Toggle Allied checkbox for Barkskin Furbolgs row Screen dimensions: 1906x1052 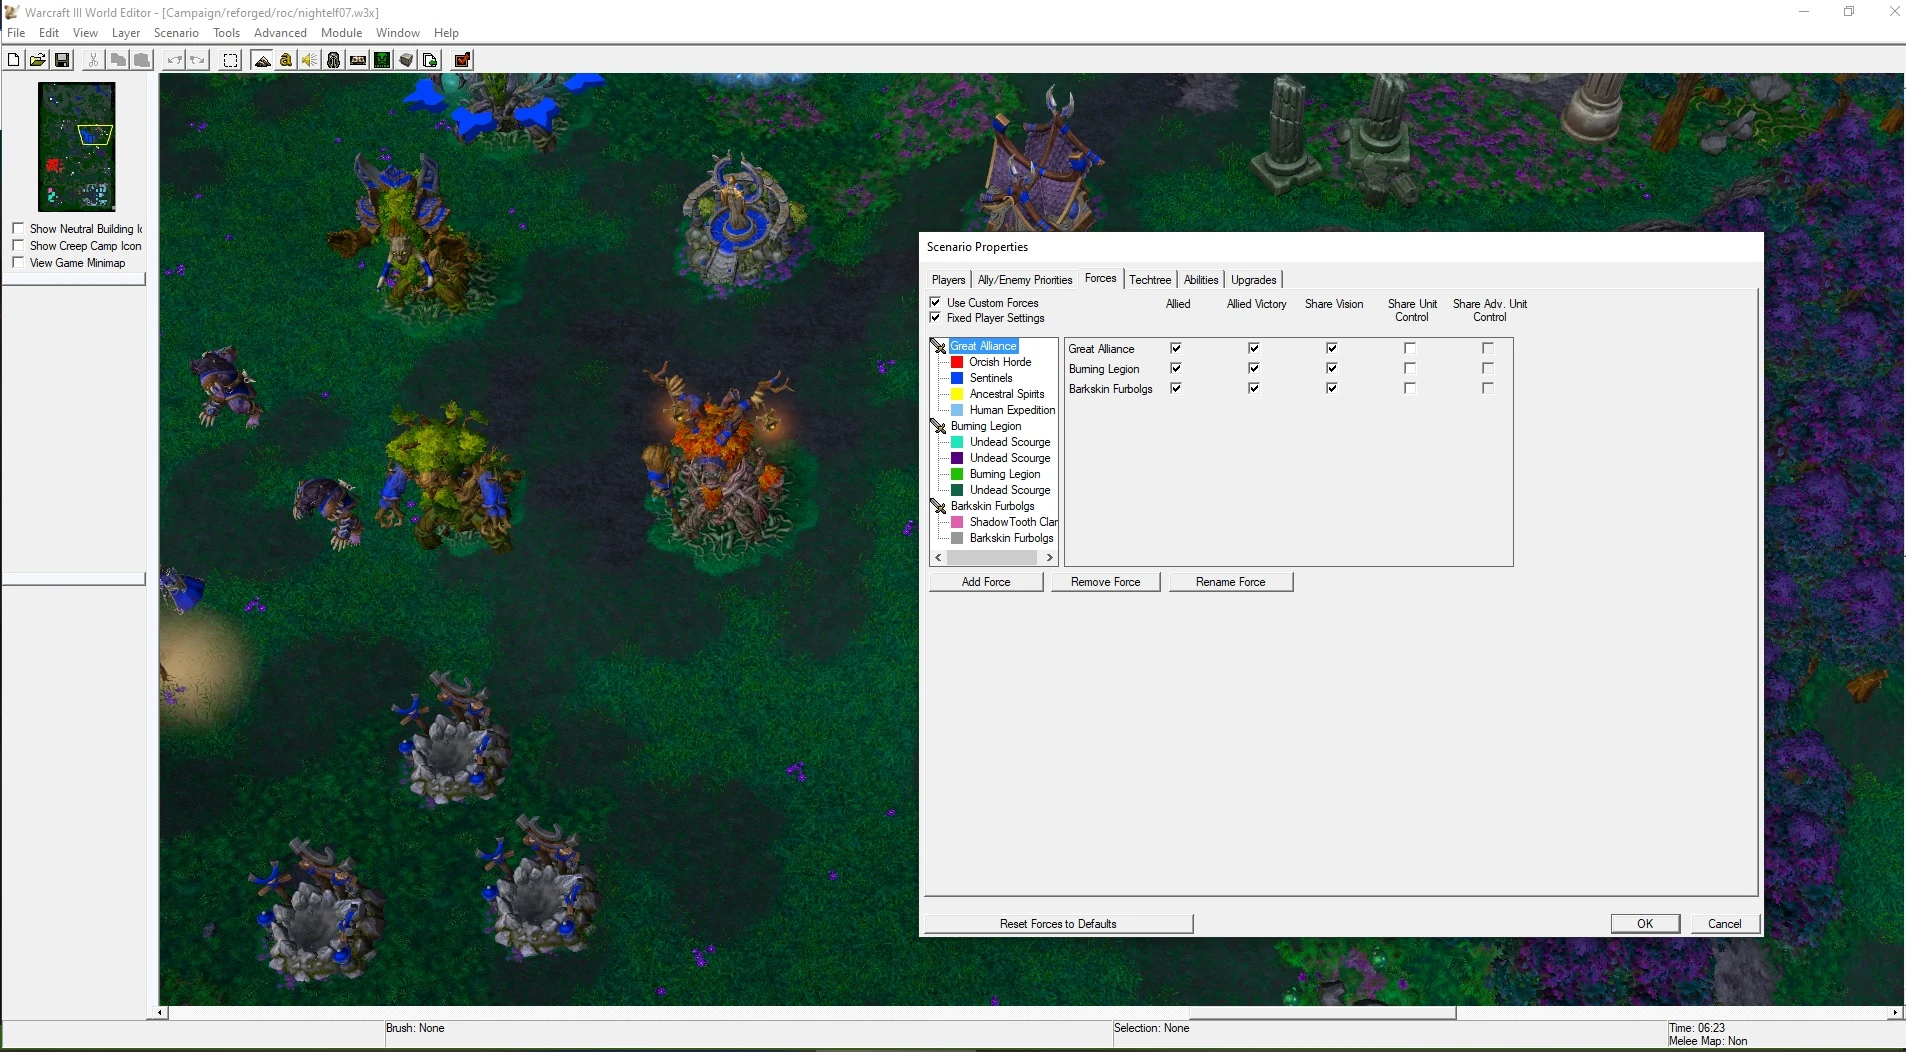(1176, 388)
